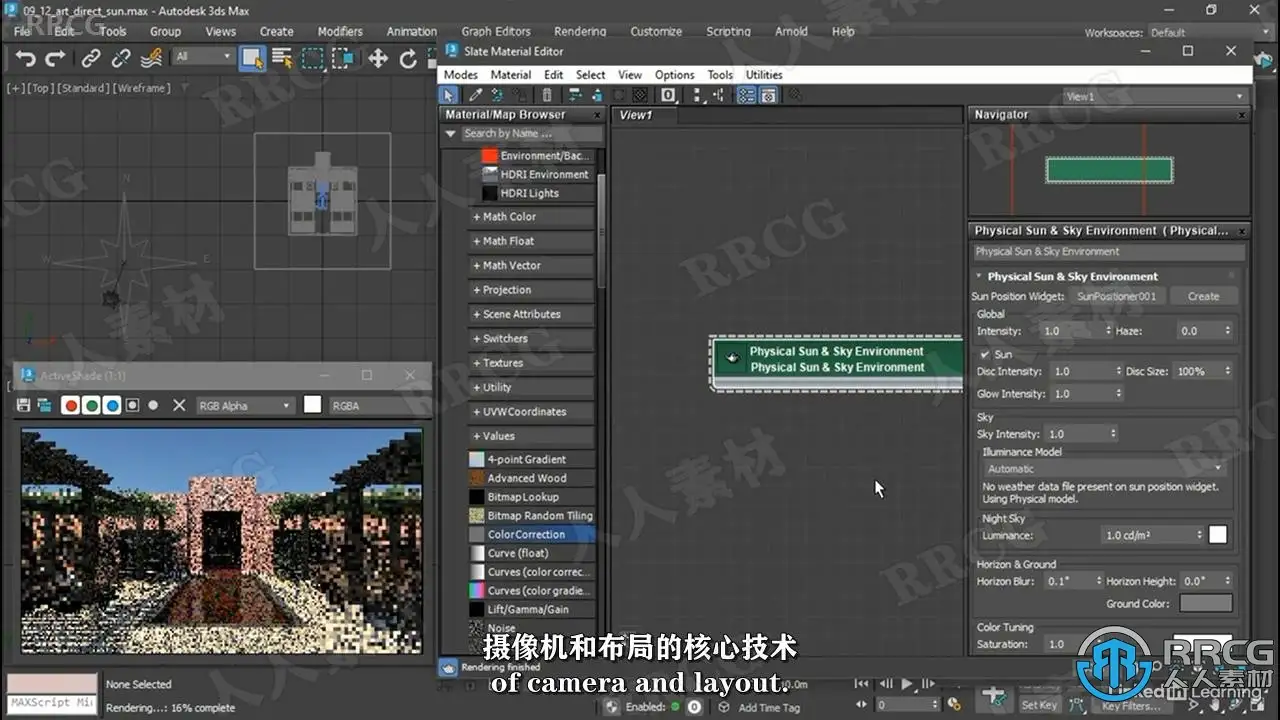Open the selection filter All dropdown
Screen dimensions: 1280x720
click(x=203, y=57)
